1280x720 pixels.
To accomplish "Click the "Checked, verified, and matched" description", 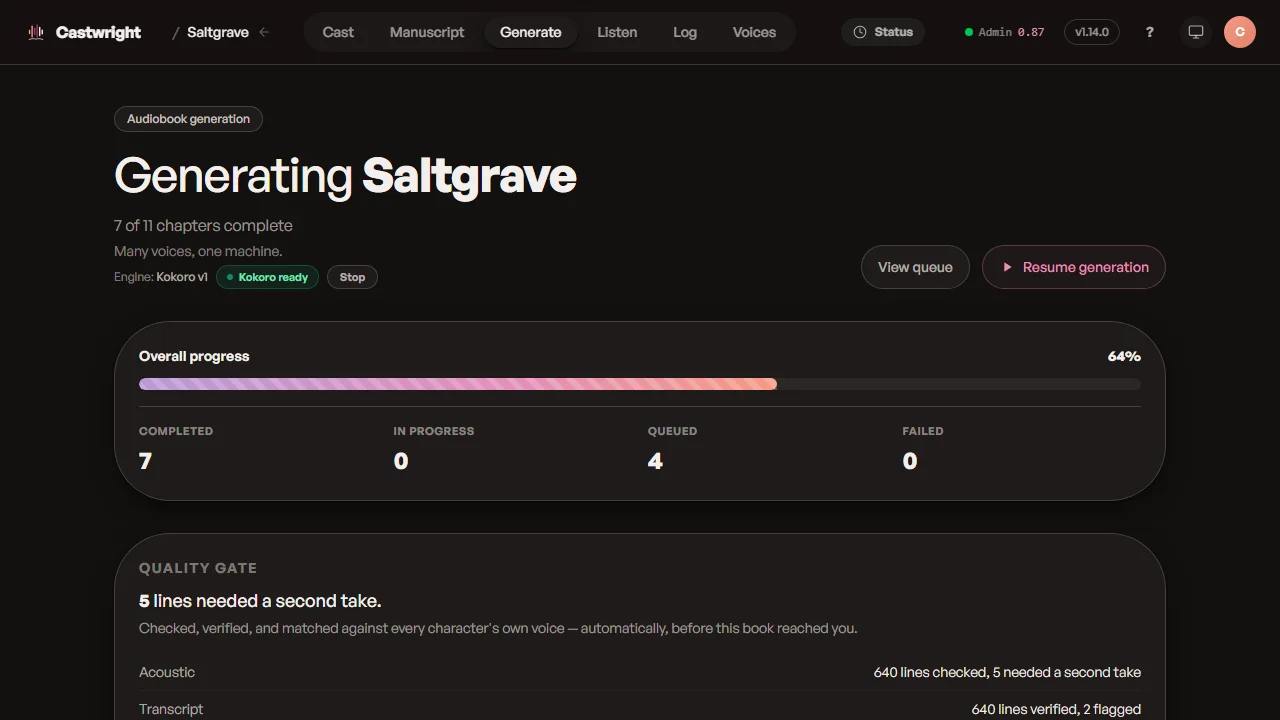I will (x=498, y=629).
